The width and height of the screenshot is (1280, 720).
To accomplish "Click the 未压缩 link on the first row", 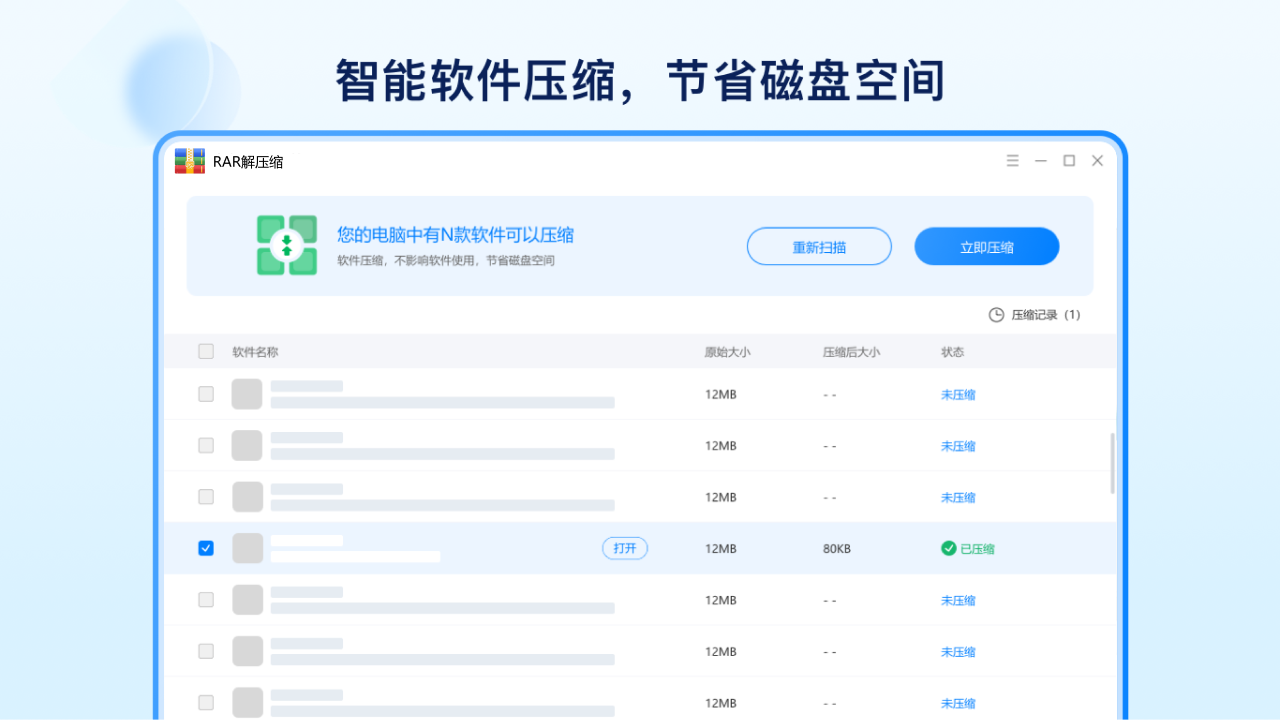I will click(x=957, y=394).
